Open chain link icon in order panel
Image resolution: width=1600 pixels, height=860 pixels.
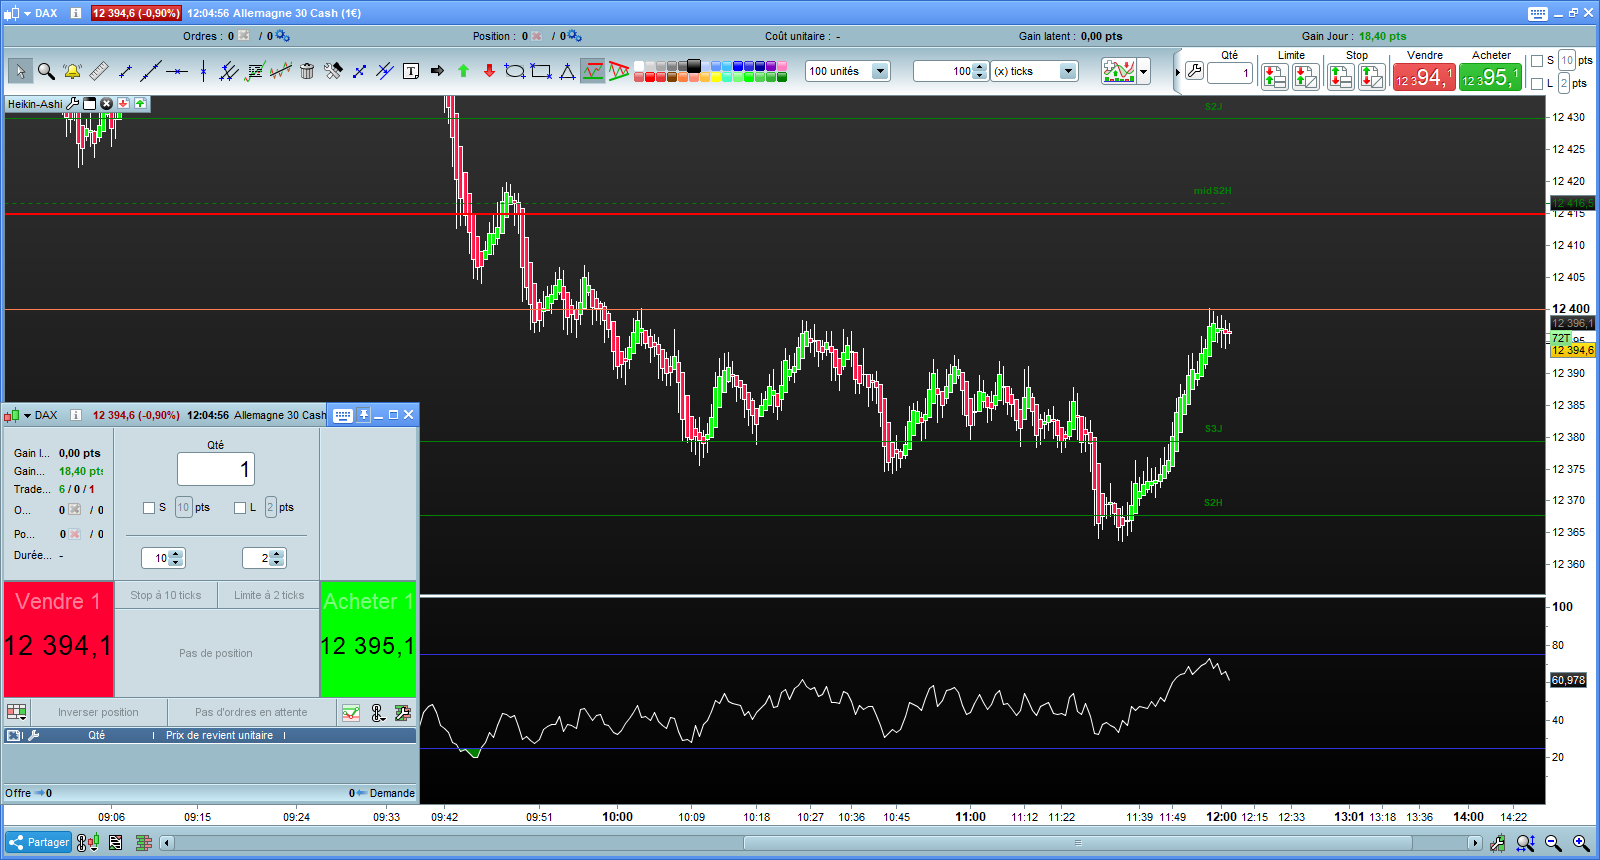(x=378, y=712)
